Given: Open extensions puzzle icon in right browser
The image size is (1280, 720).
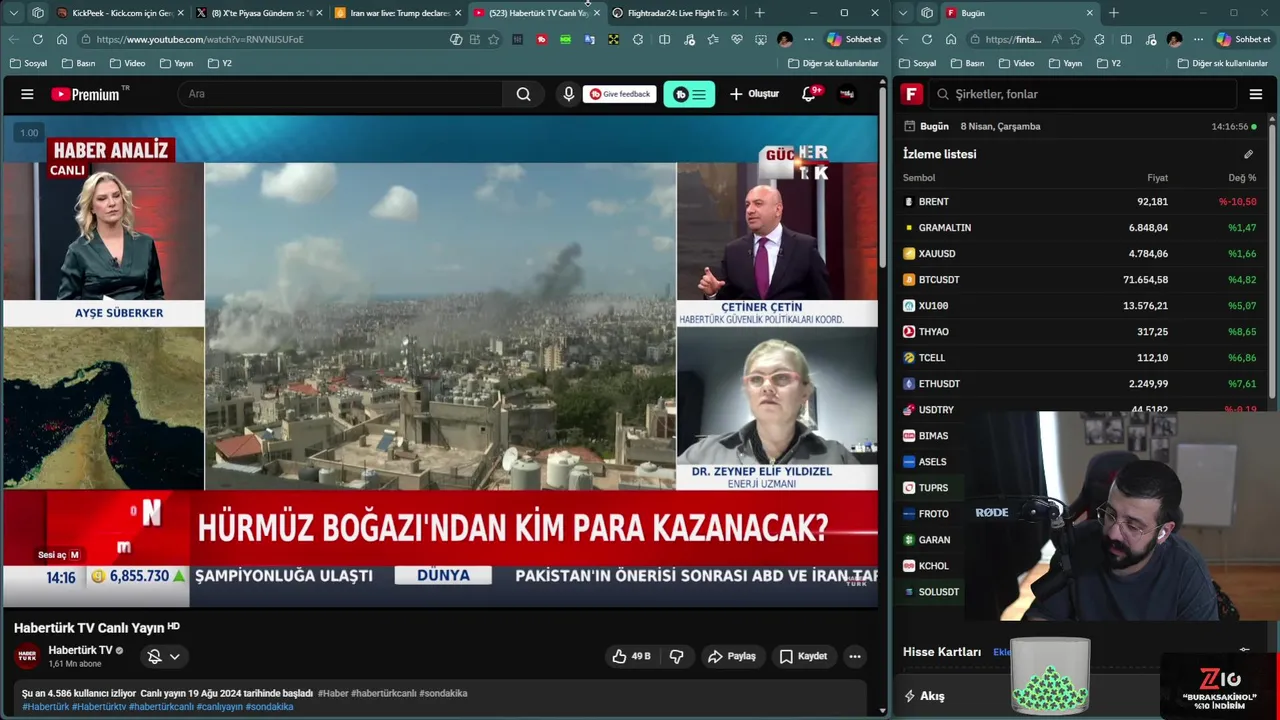Looking at the screenshot, I should coord(1100,39).
